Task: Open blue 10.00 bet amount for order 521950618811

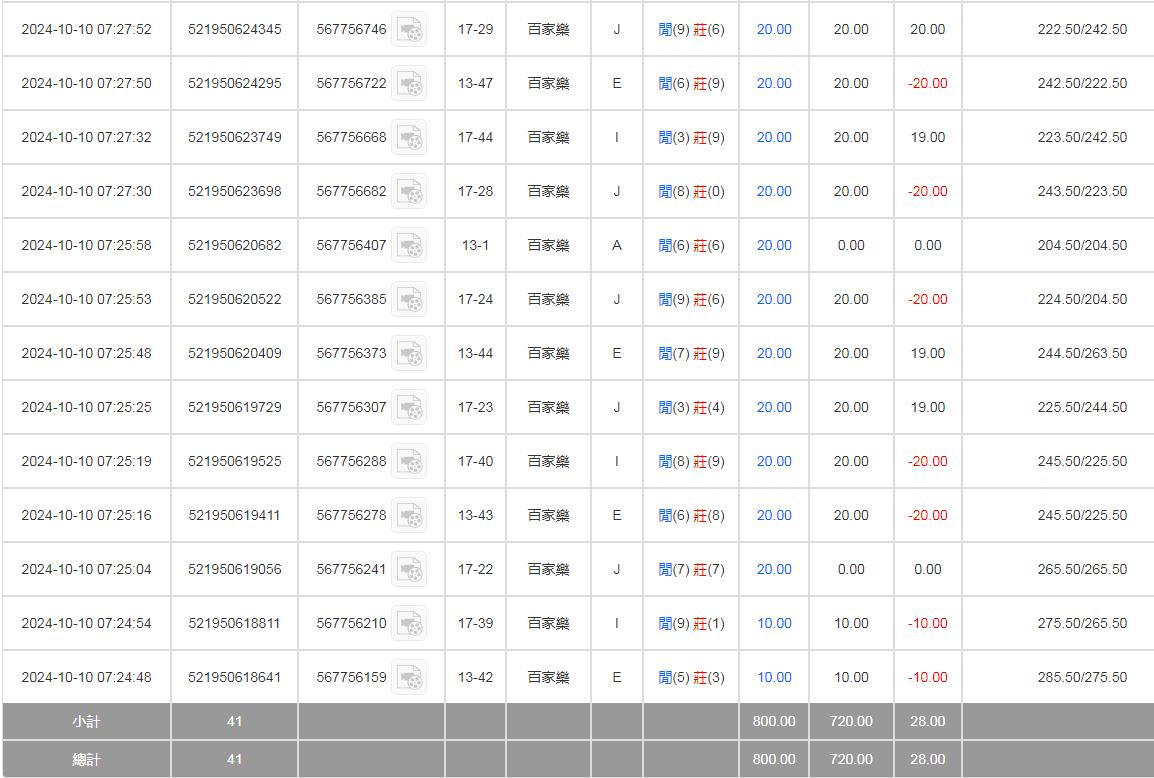Action: click(x=773, y=624)
